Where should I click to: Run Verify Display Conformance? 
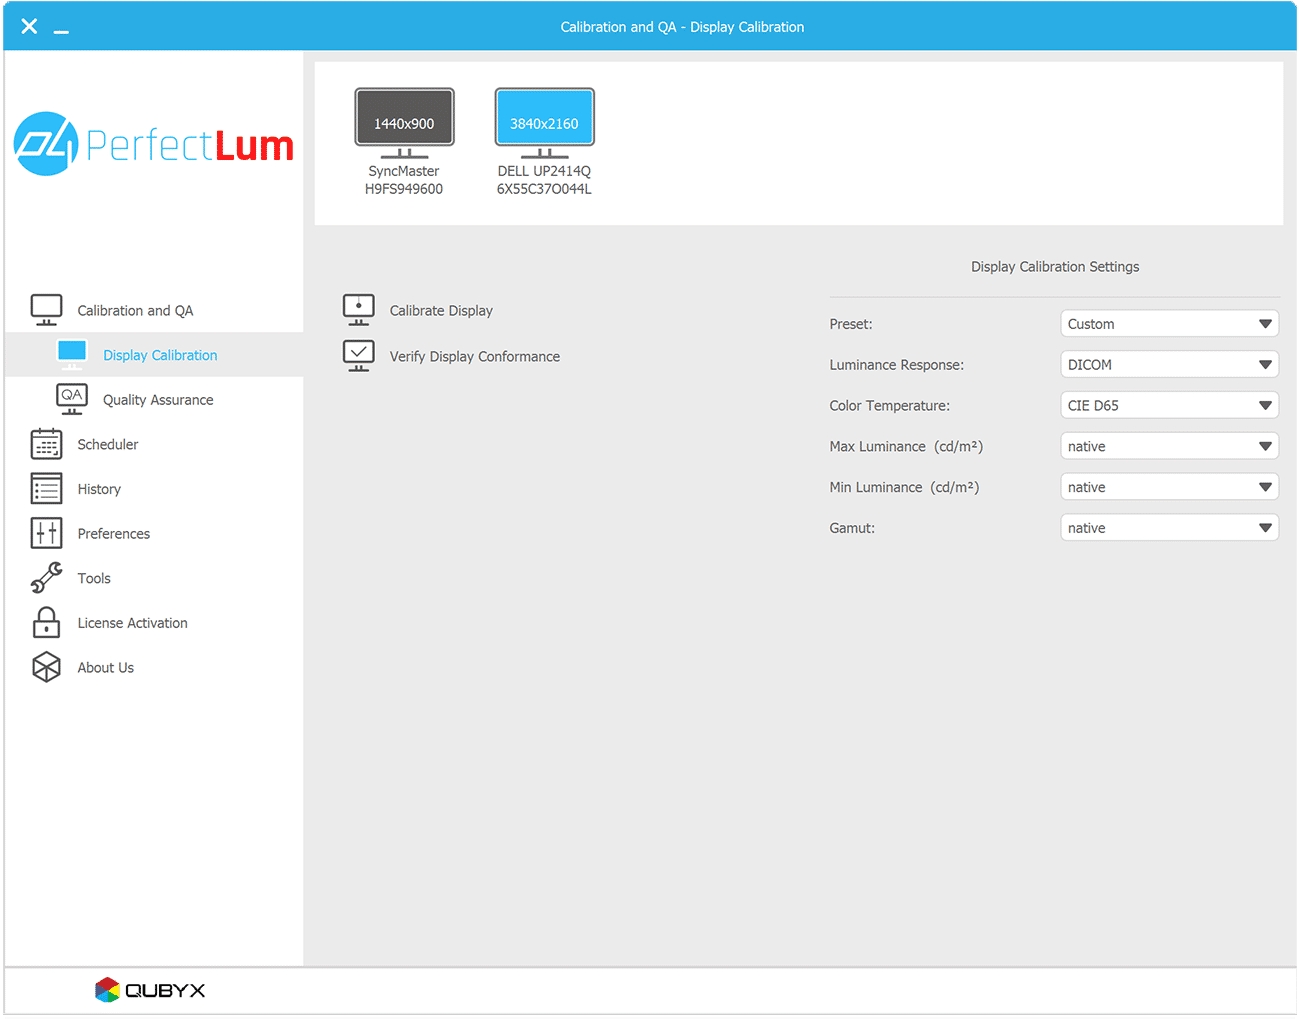(x=475, y=356)
